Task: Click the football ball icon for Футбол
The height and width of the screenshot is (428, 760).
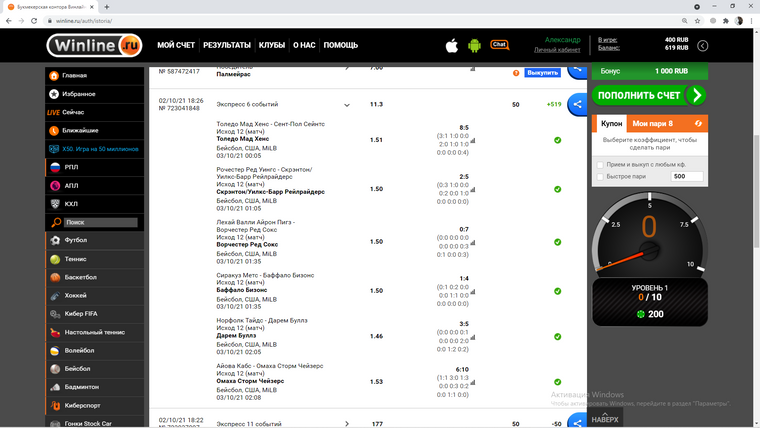Action: pos(55,240)
